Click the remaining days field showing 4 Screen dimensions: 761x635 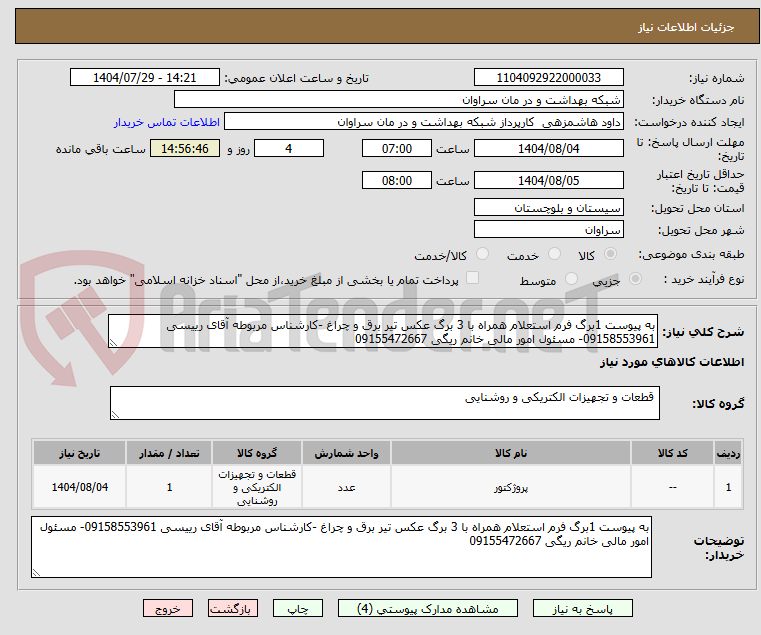click(289, 149)
